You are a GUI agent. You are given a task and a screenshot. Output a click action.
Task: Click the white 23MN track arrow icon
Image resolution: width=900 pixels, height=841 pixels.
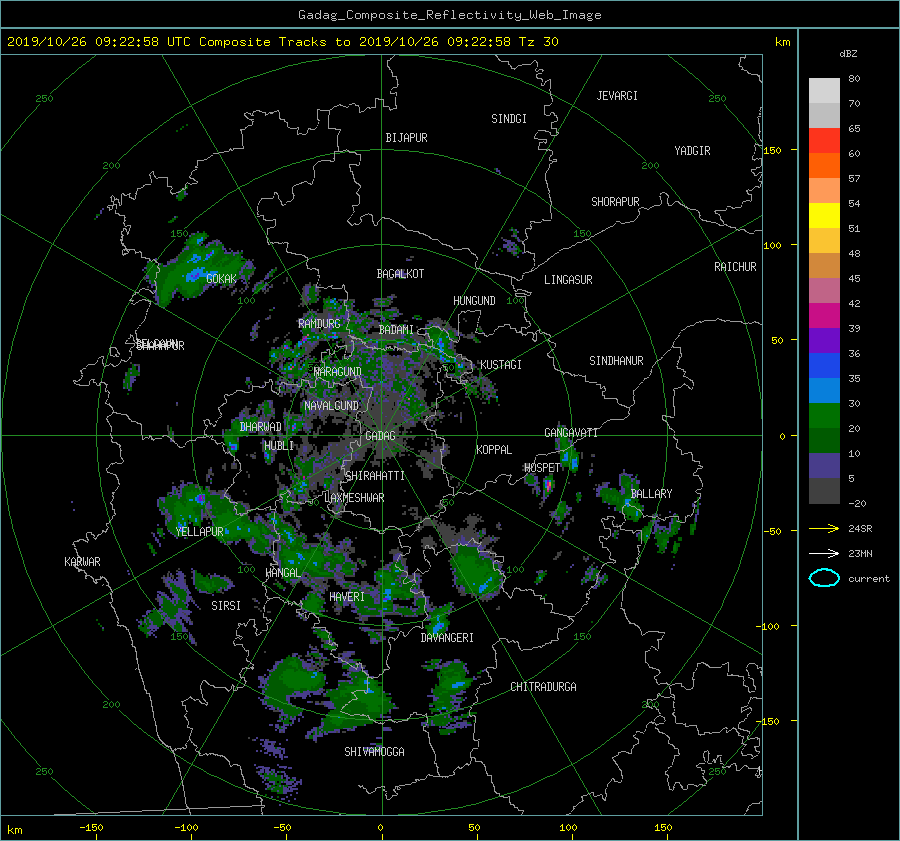[x=824, y=553]
